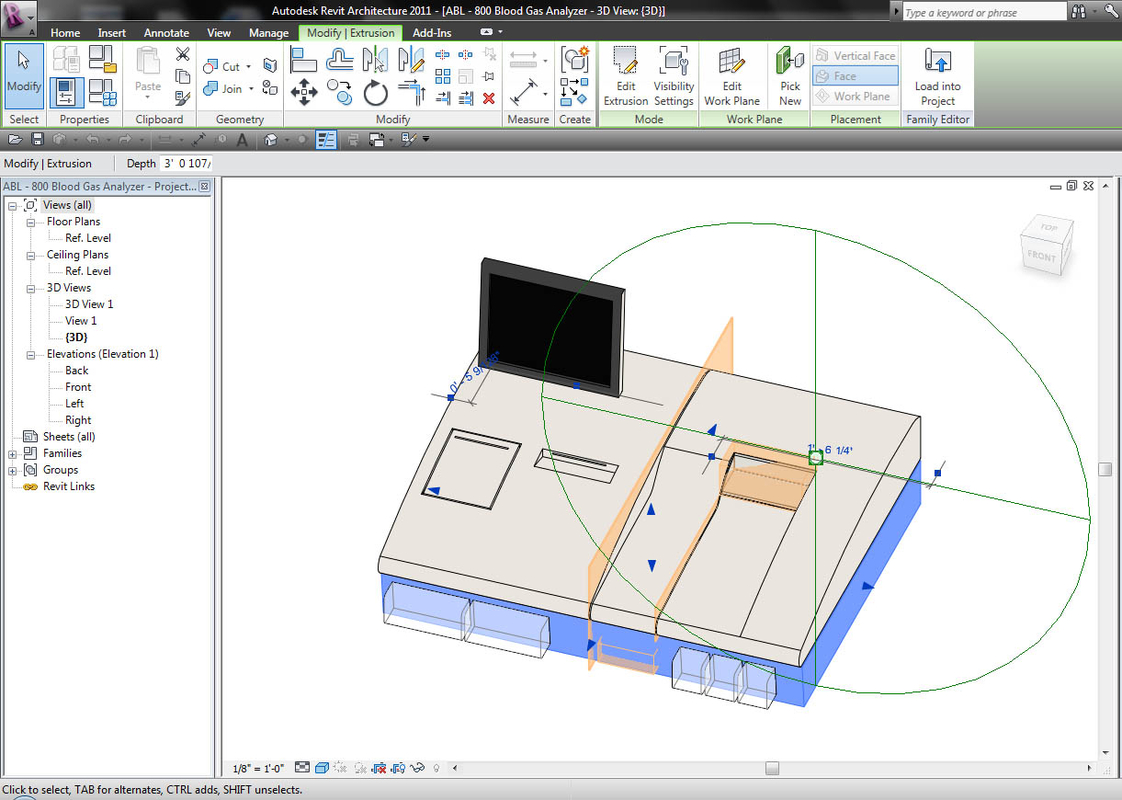
Task: Toggle shaded model graphics in view control bar
Action: click(x=322, y=768)
